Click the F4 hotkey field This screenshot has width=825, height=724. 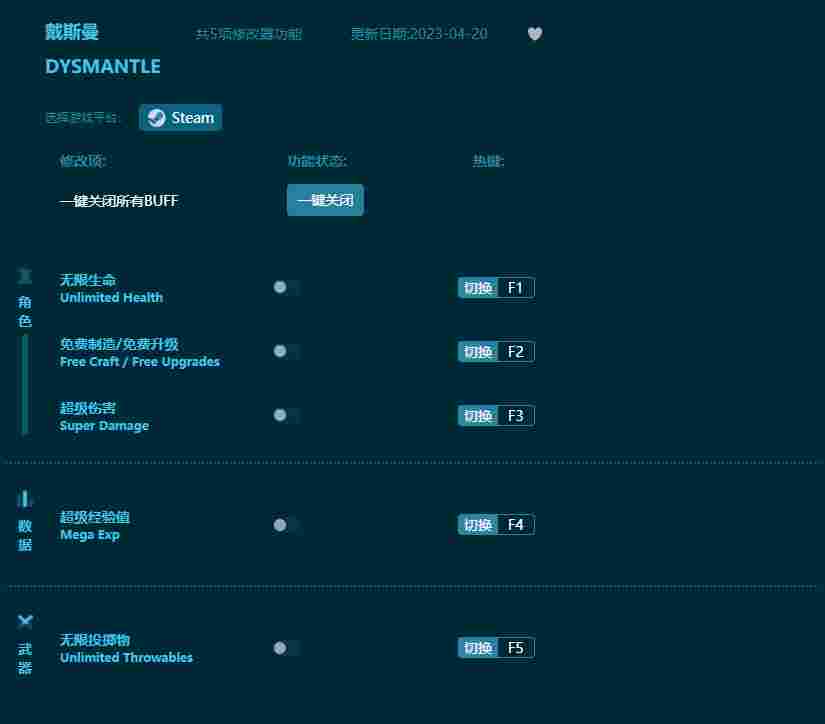coord(516,525)
